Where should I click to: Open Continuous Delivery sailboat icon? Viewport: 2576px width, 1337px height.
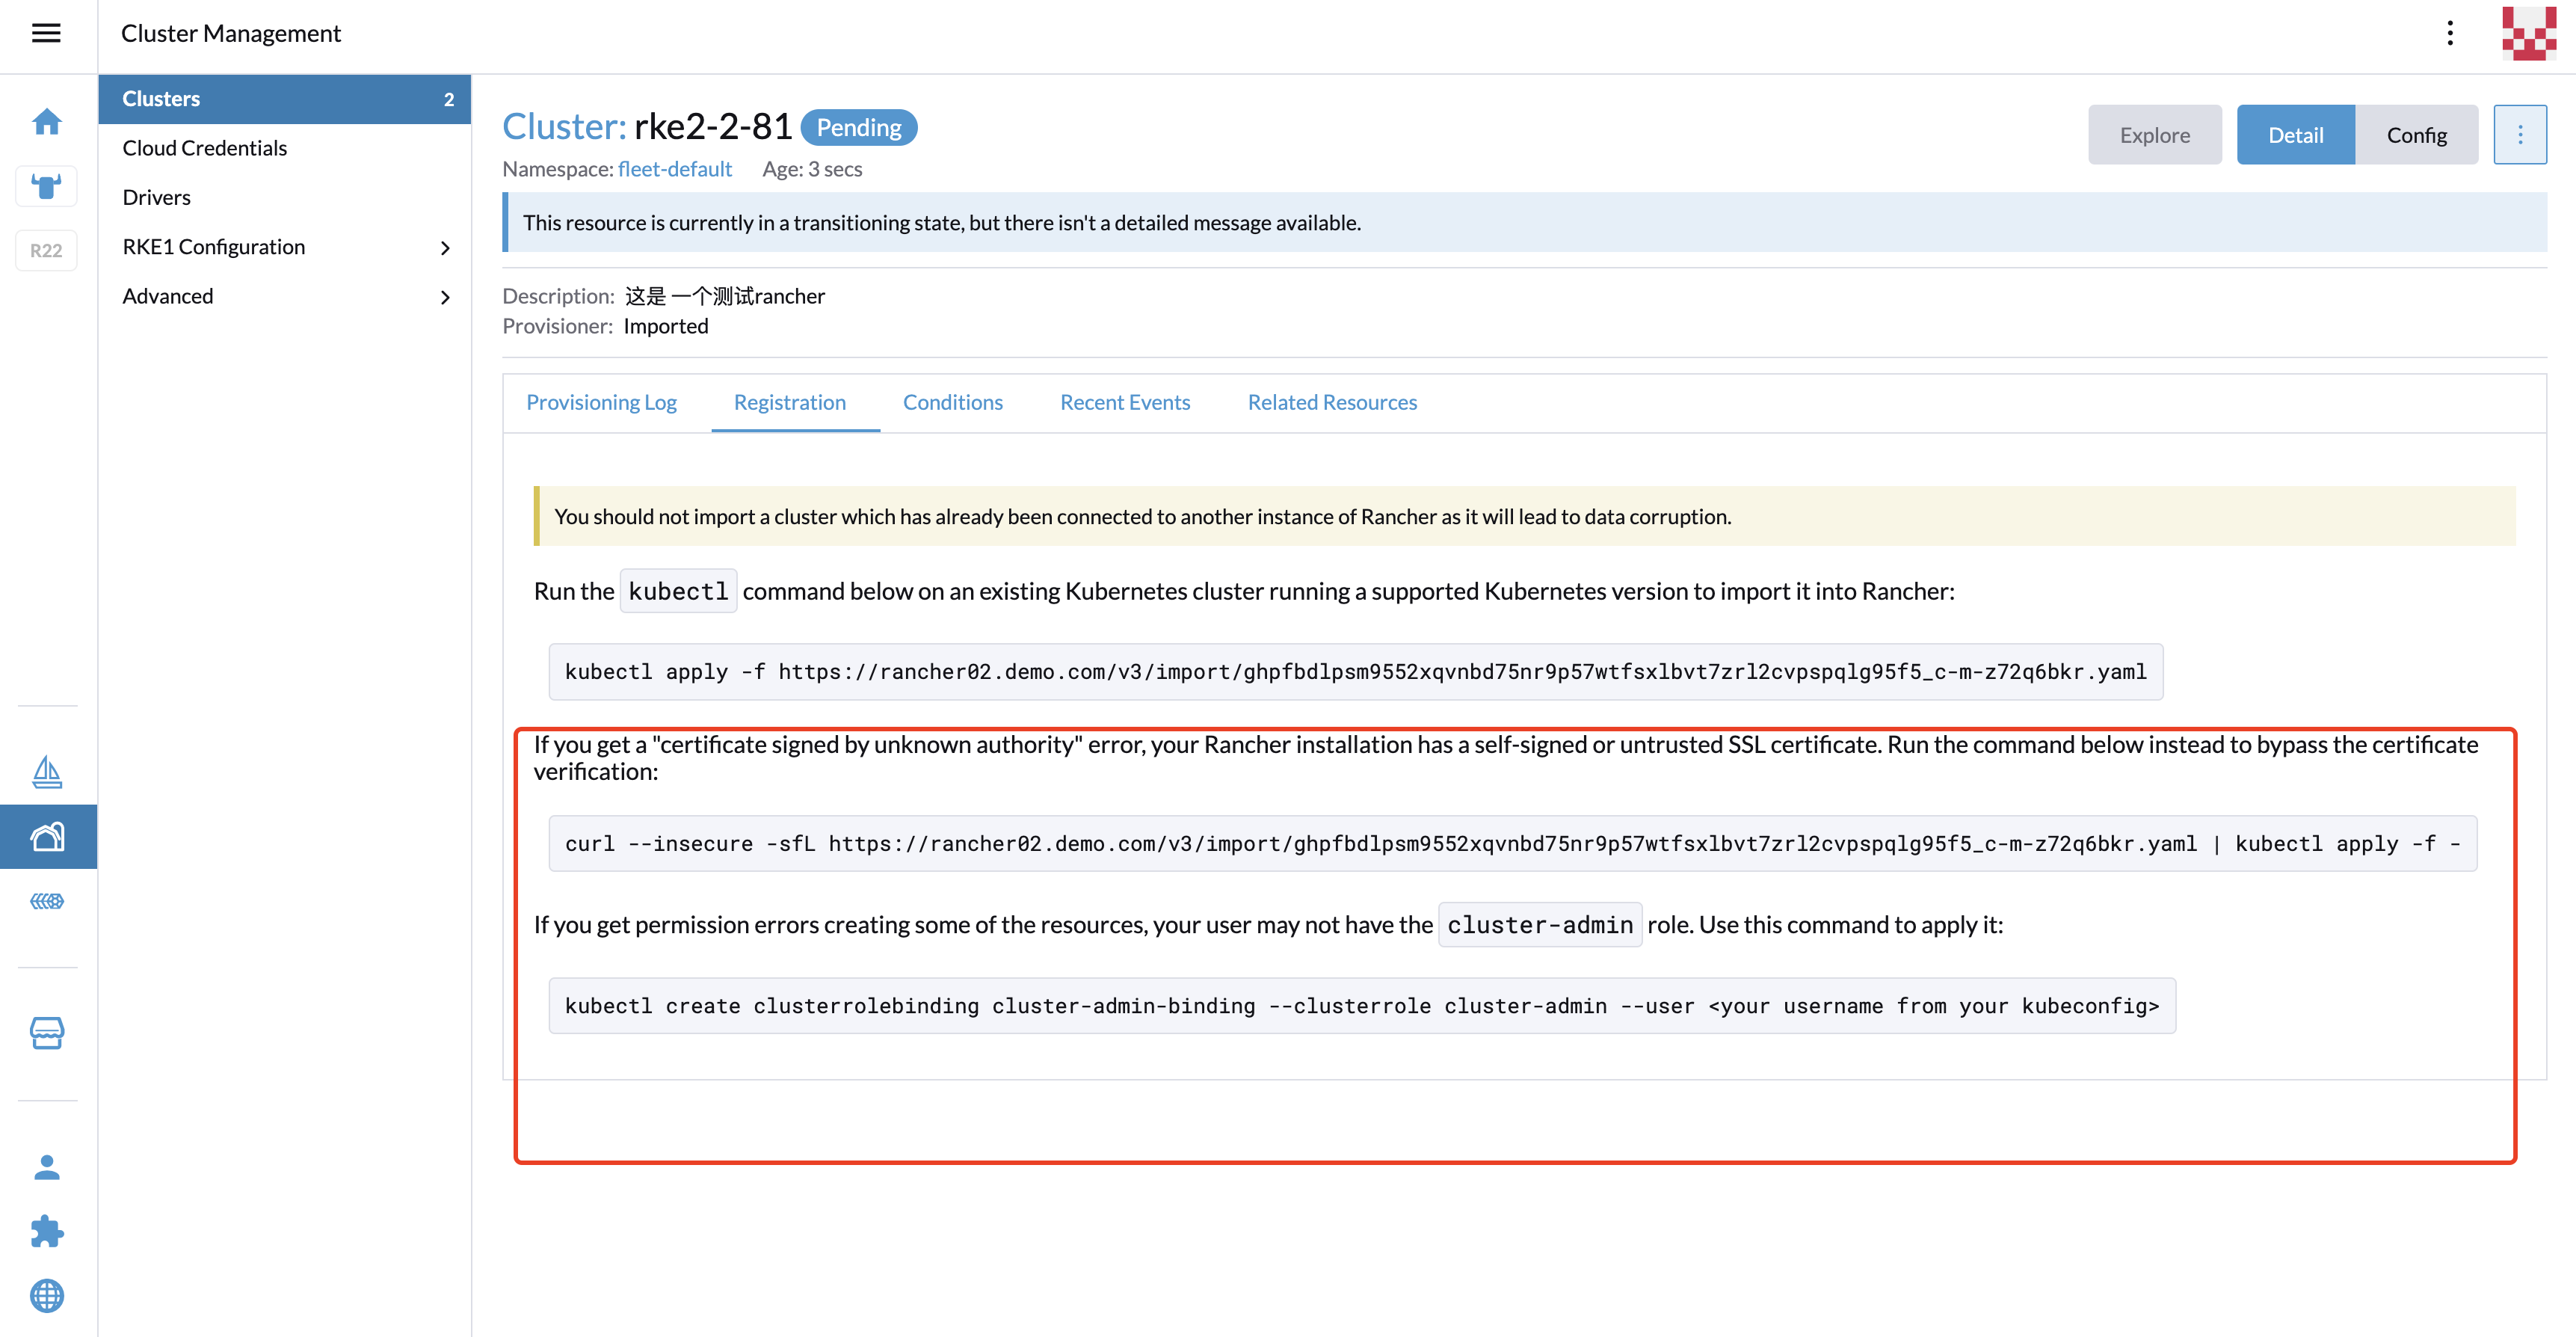47,772
